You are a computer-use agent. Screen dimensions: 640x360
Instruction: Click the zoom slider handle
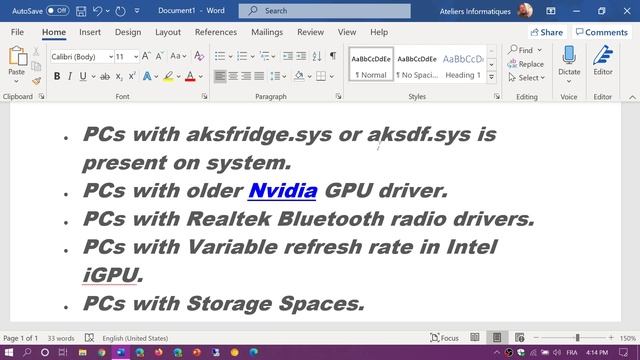pos(577,338)
